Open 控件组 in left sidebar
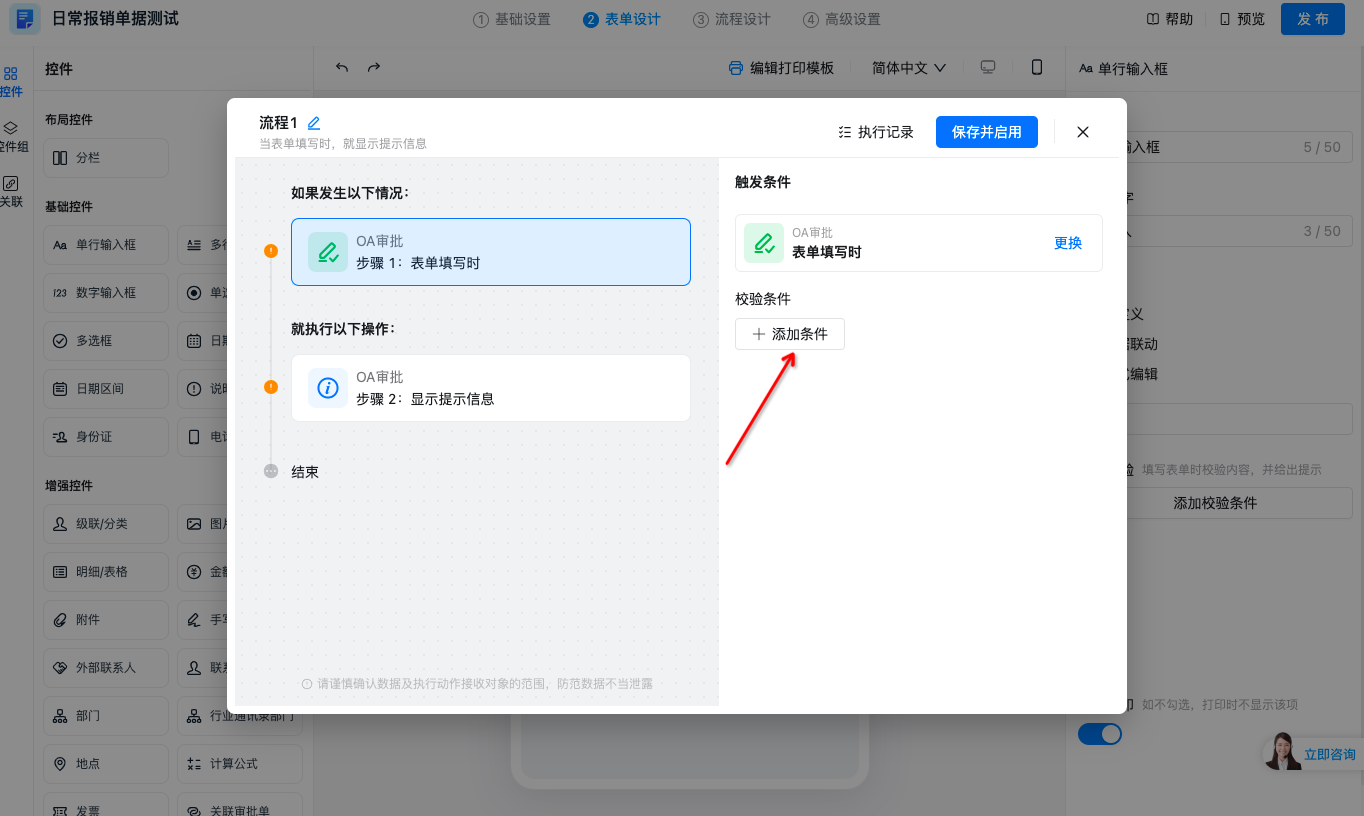Screen dimensions: 1364x816 click(x=11, y=137)
